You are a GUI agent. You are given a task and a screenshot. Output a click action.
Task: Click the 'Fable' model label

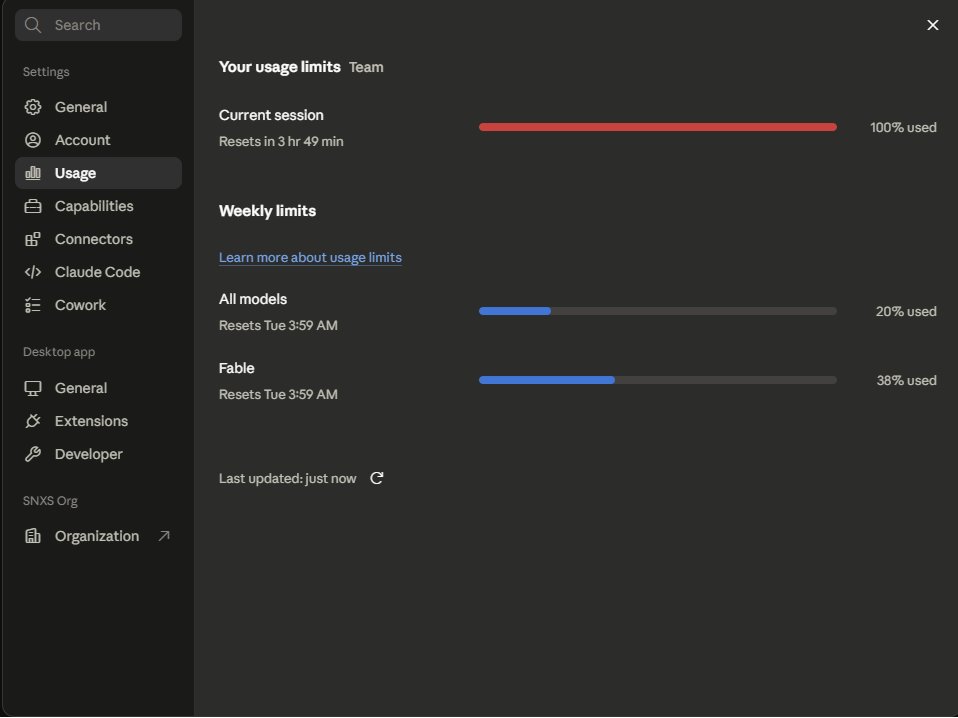pos(236,368)
